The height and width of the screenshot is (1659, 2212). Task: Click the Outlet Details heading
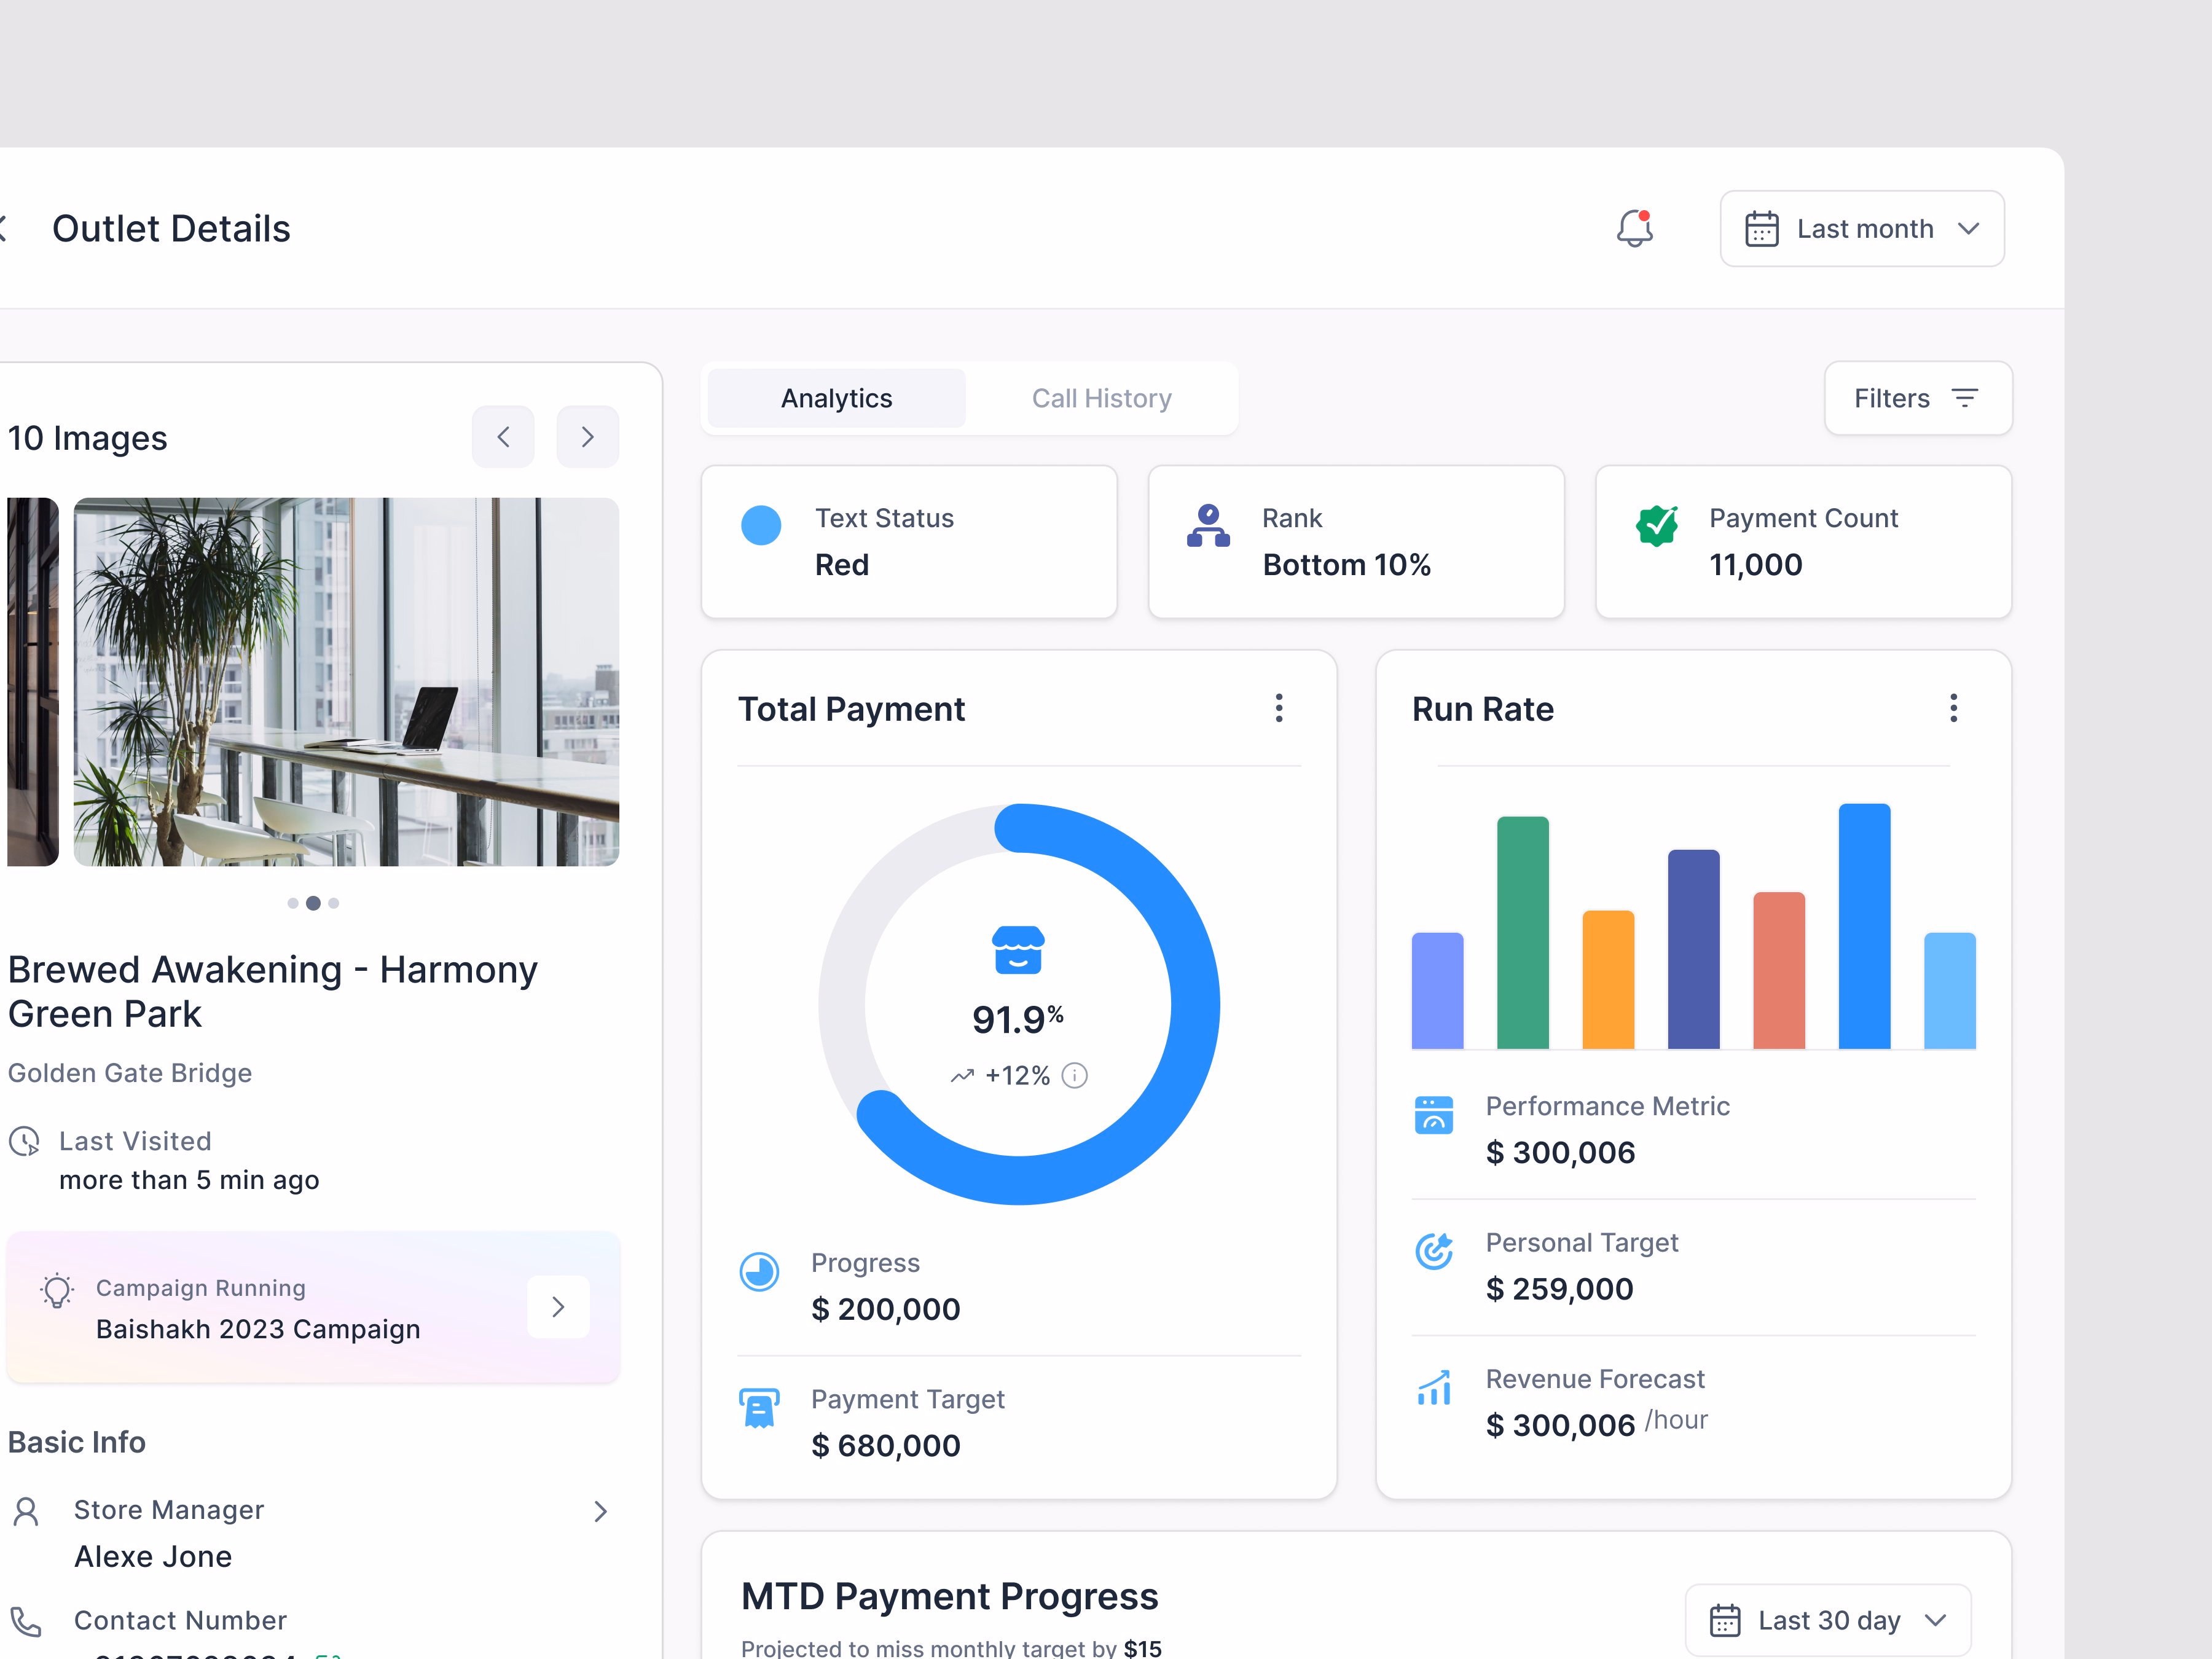click(x=171, y=229)
